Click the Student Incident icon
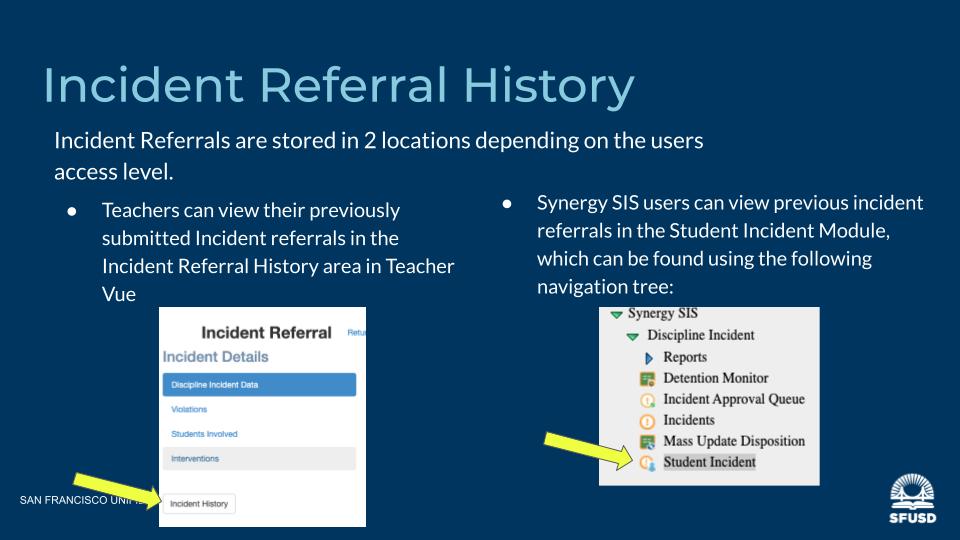Screen dimensions: 960x540 pos(646,463)
